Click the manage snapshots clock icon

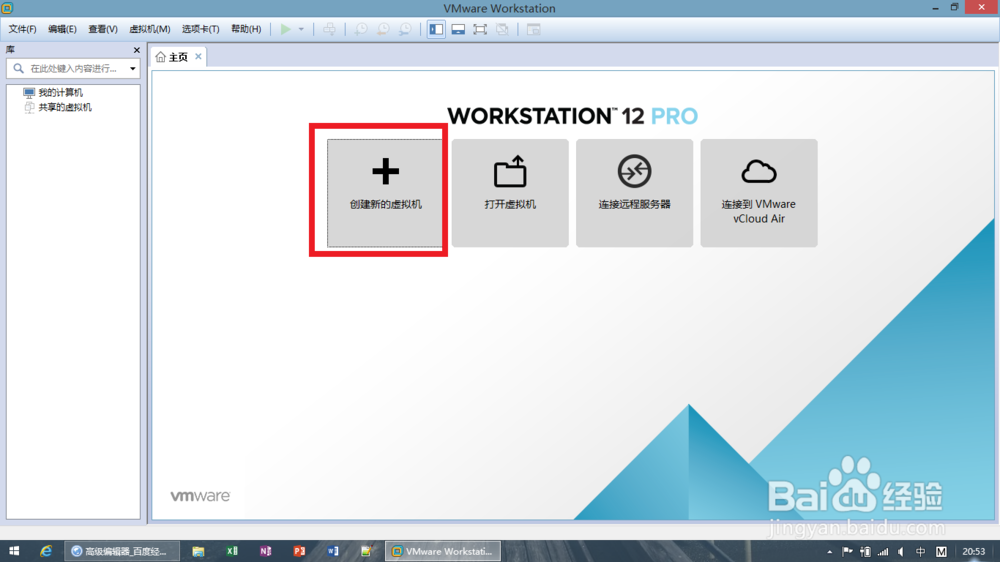click(405, 29)
